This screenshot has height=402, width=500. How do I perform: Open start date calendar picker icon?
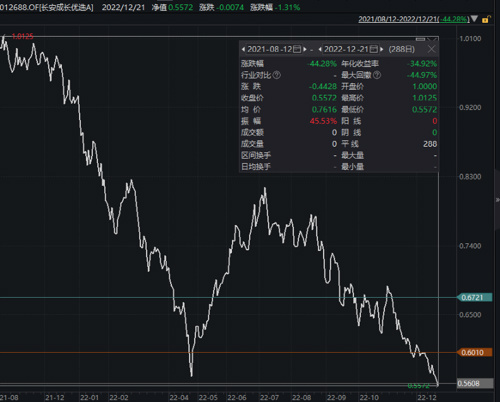297,49
